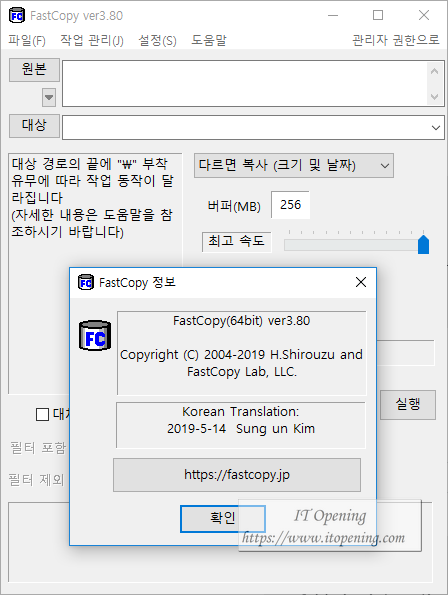This screenshot has height=595, width=448.
Task: Click the FastCopy icon in main title bar
Action: click(x=17, y=16)
